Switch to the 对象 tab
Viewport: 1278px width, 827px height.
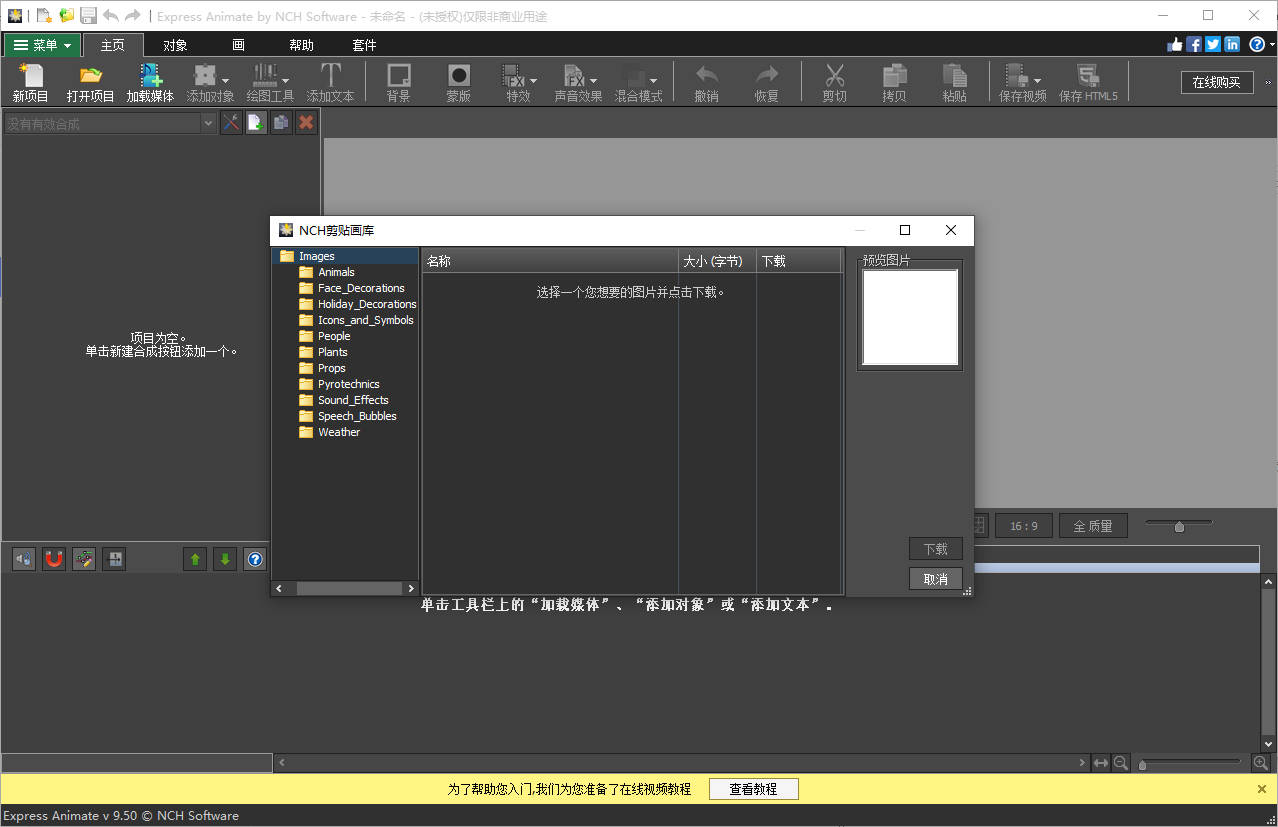click(175, 45)
